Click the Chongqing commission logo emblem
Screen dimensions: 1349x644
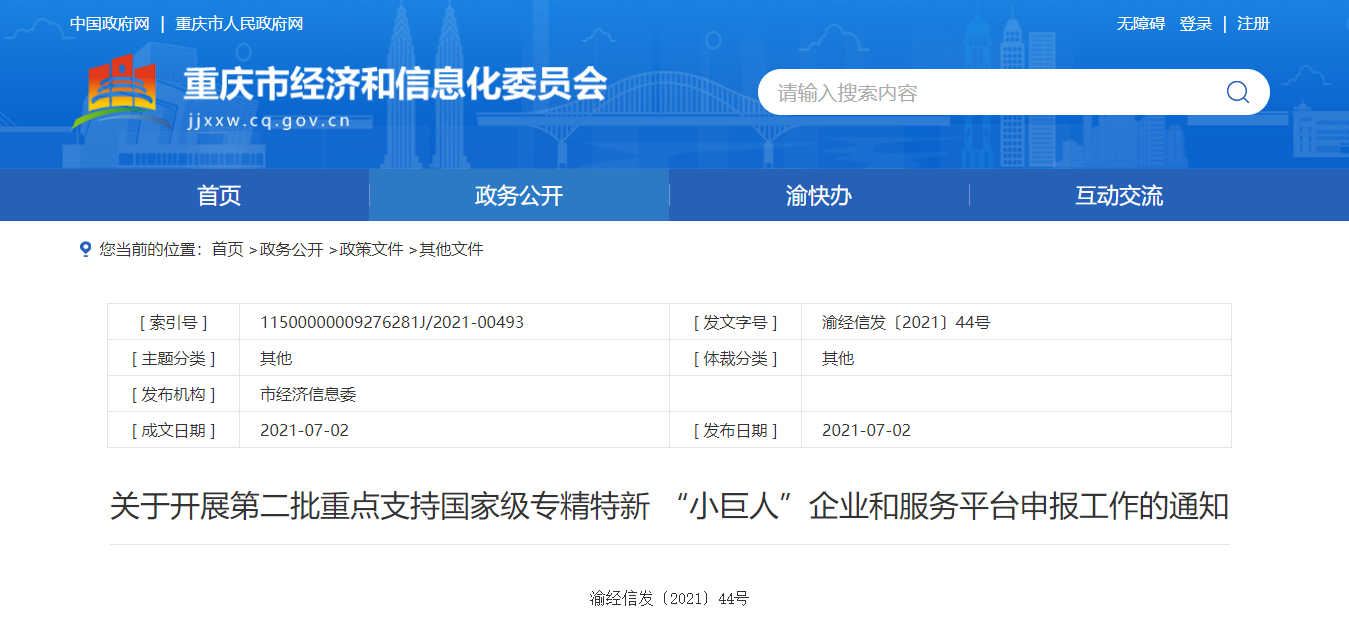coord(115,92)
